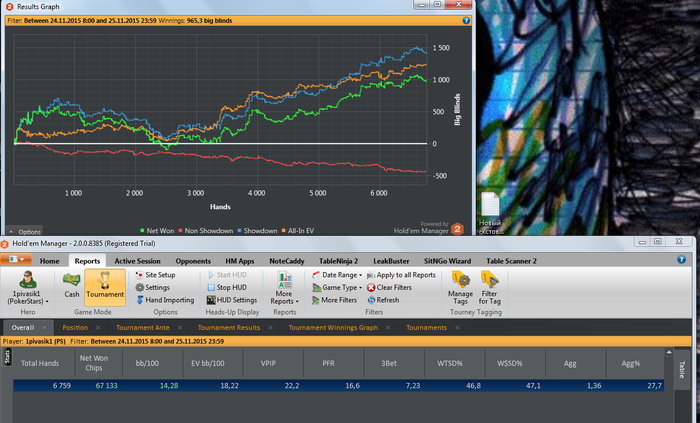Viewport: 700px width, 423px height.
Task: Select the Tournament Ante report tab
Action: [x=143, y=328]
